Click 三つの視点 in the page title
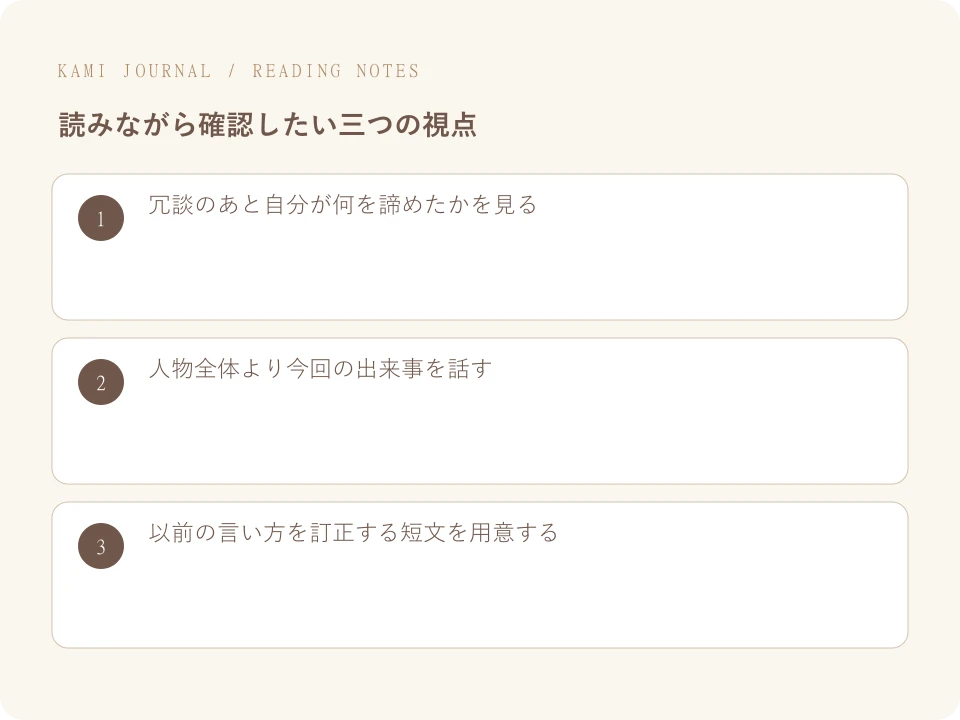The width and height of the screenshot is (960, 720). 407,124
